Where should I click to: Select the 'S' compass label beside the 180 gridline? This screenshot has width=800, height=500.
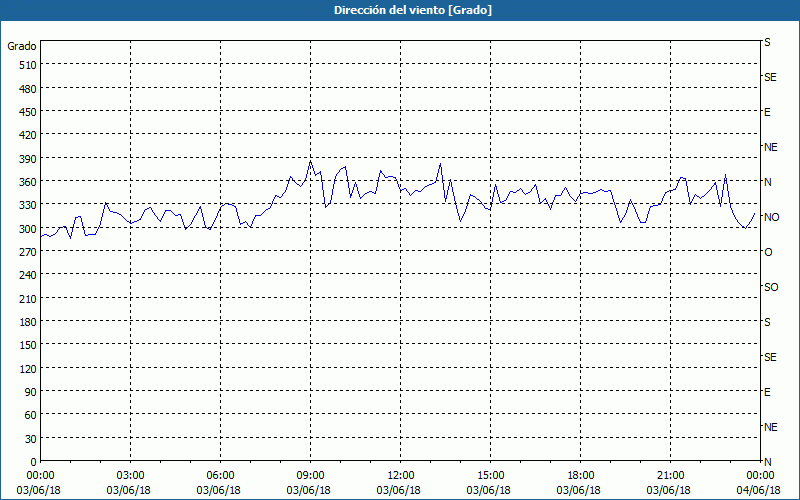click(767, 322)
